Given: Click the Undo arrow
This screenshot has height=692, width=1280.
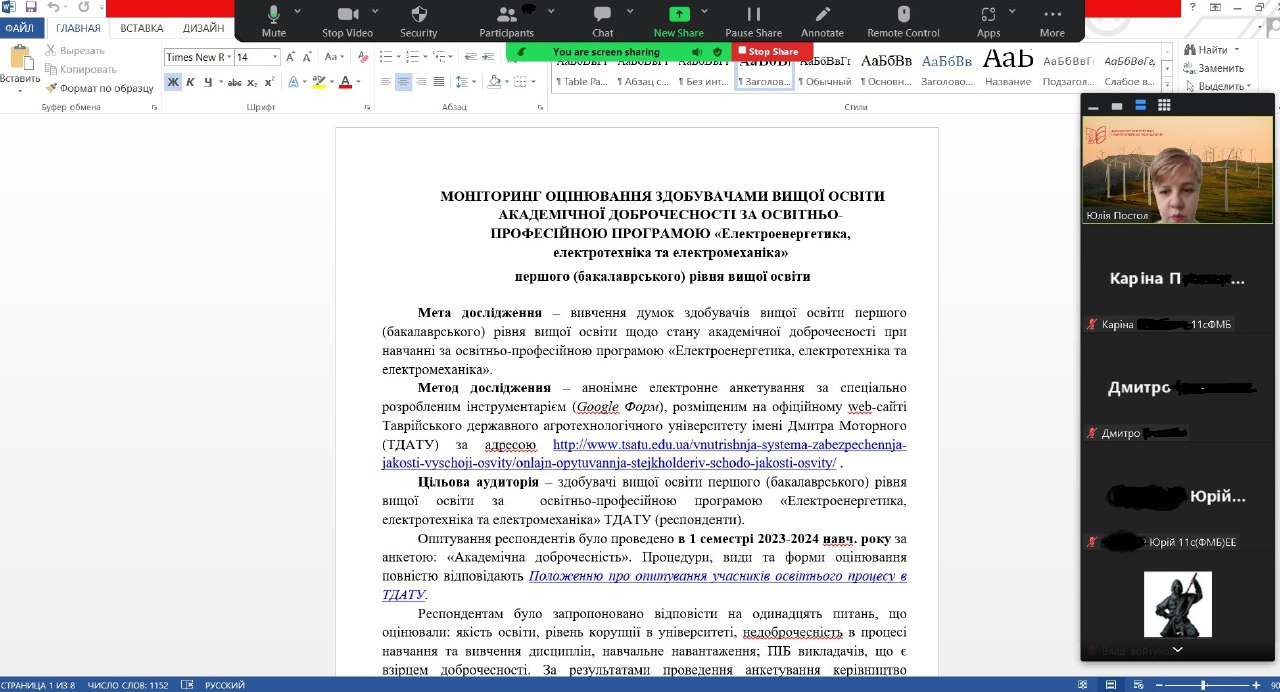Looking at the screenshot, I should 54,7.
